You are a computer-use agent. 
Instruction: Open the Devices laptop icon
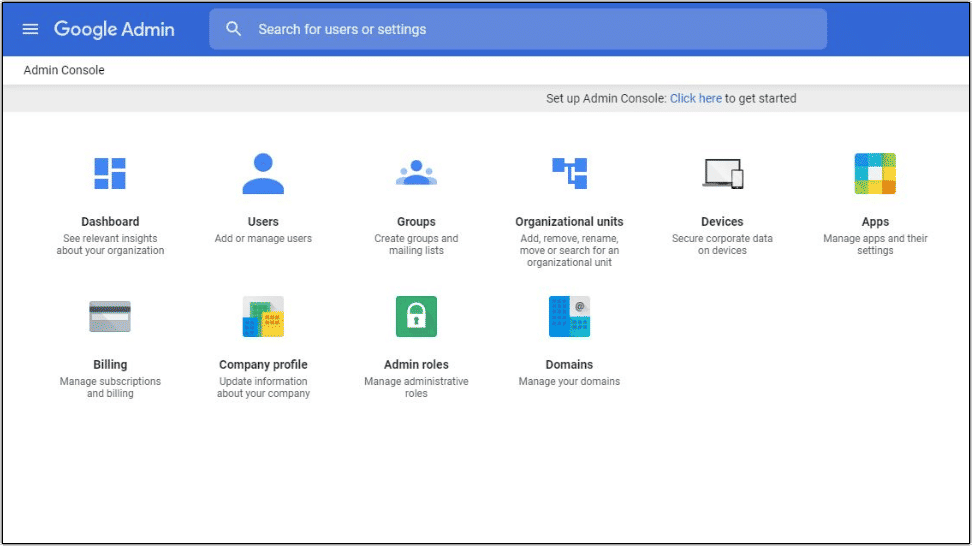click(x=722, y=173)
